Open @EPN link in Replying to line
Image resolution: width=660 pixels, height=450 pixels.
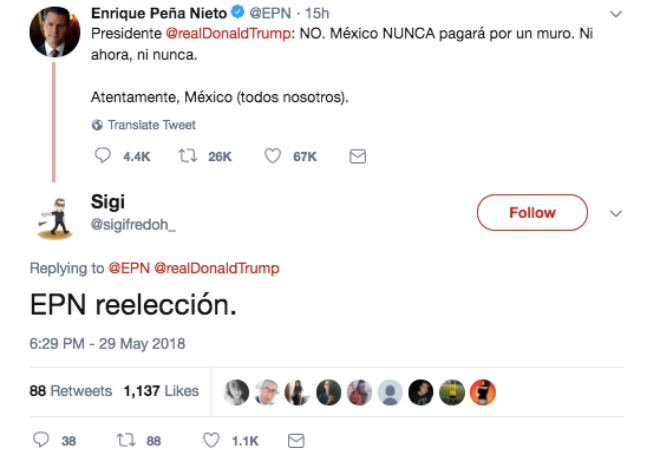point(127,268)
